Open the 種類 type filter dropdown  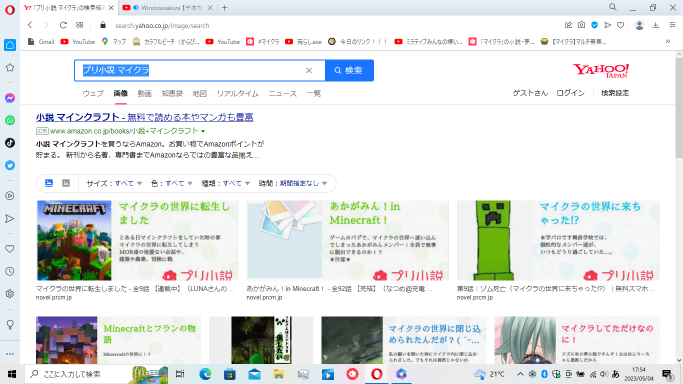pyautogui.click(x=225, y=183)
